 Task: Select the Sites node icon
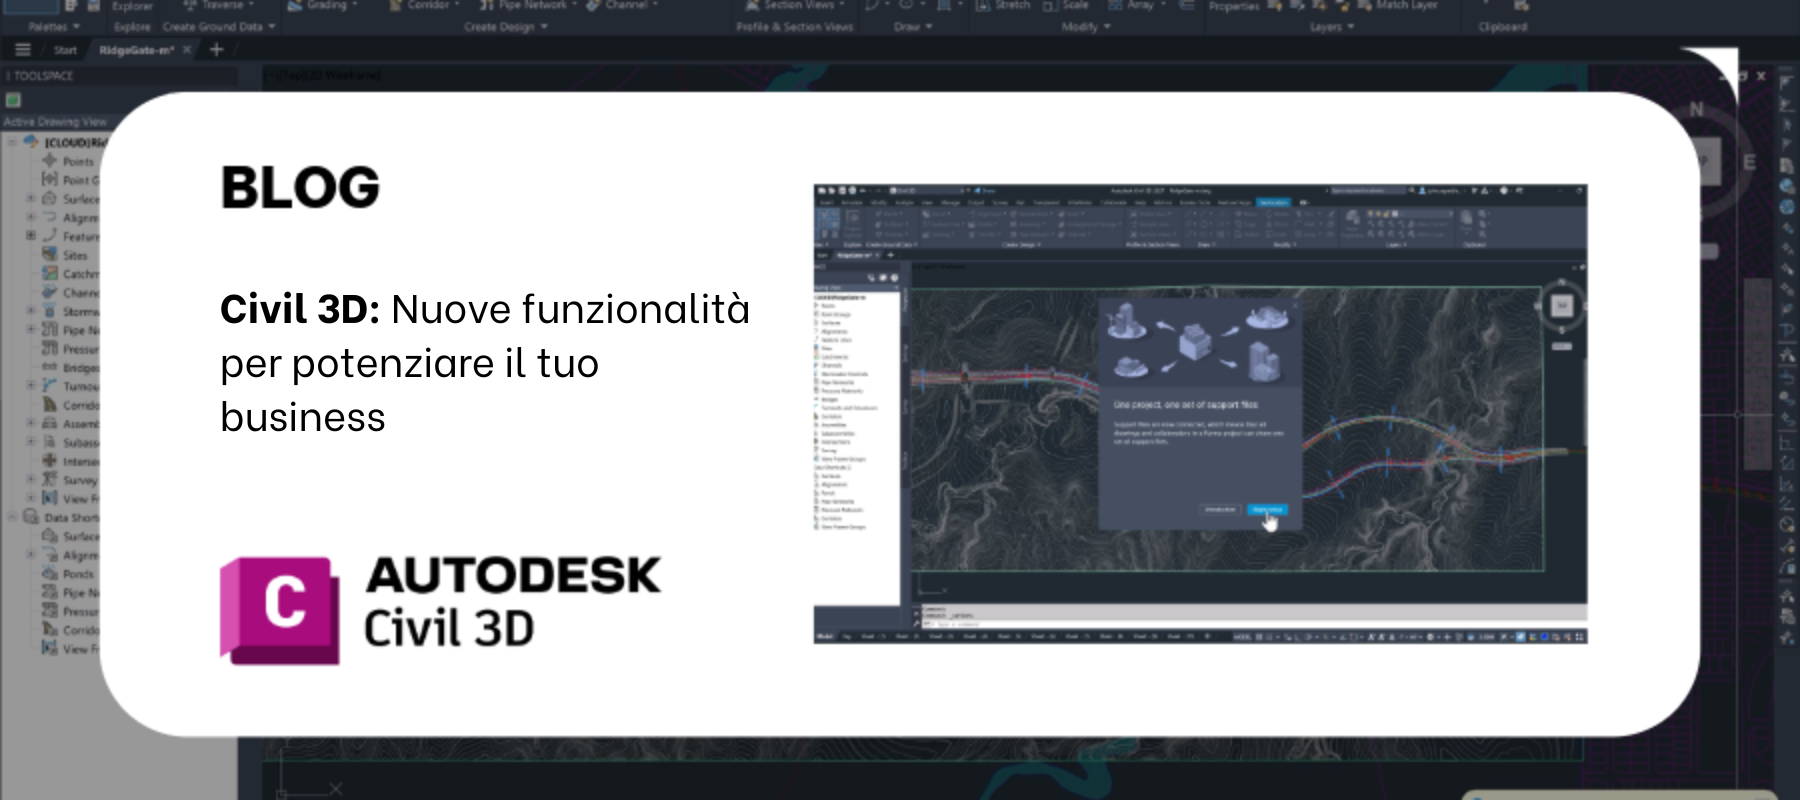pos(50,254)
